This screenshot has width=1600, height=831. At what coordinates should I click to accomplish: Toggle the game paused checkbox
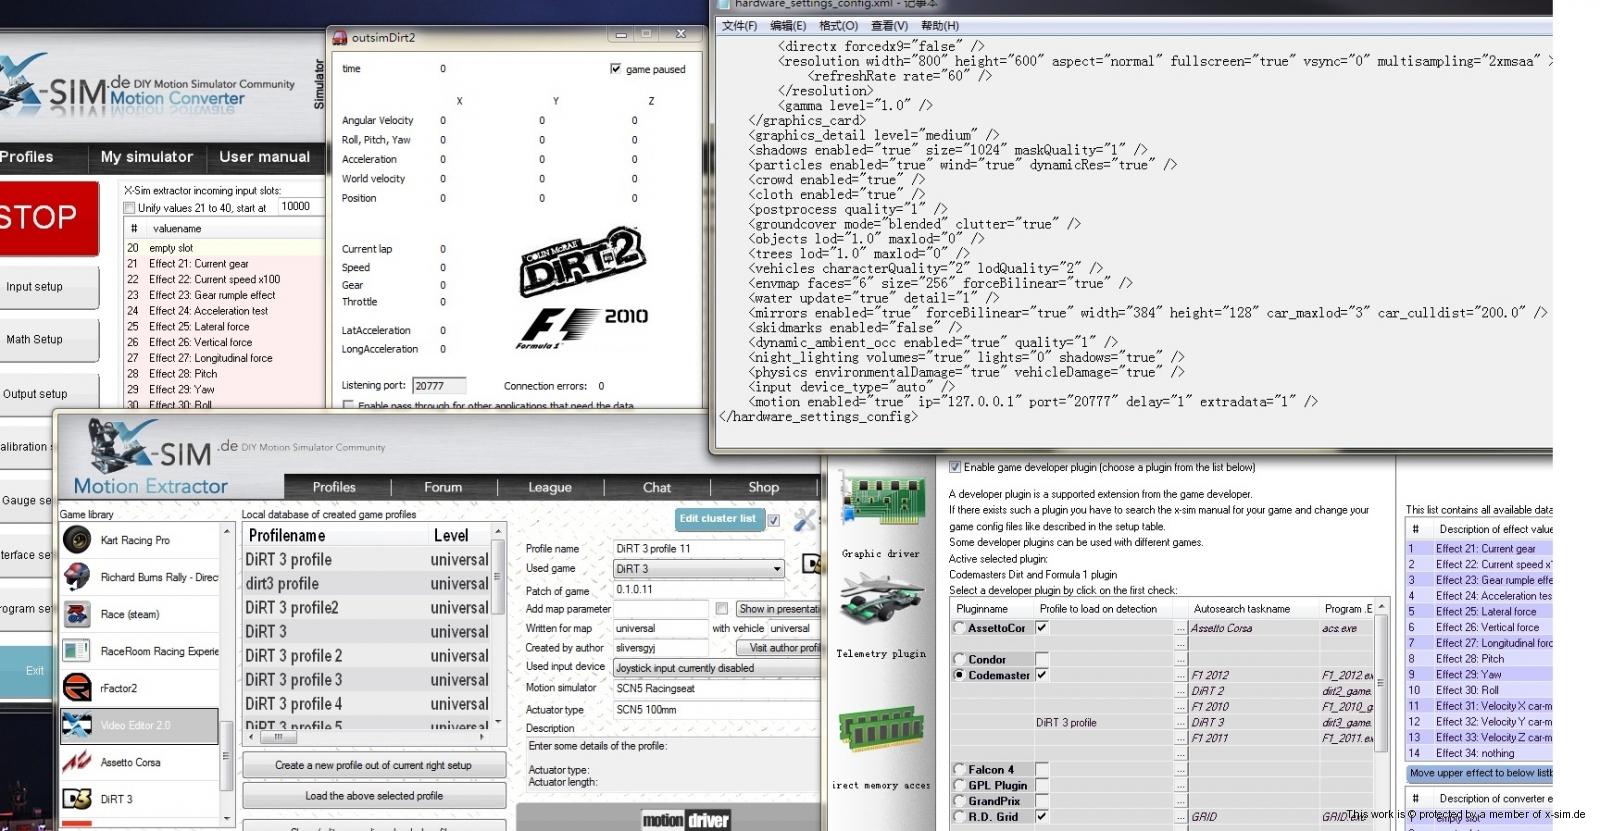coord(615,69)
